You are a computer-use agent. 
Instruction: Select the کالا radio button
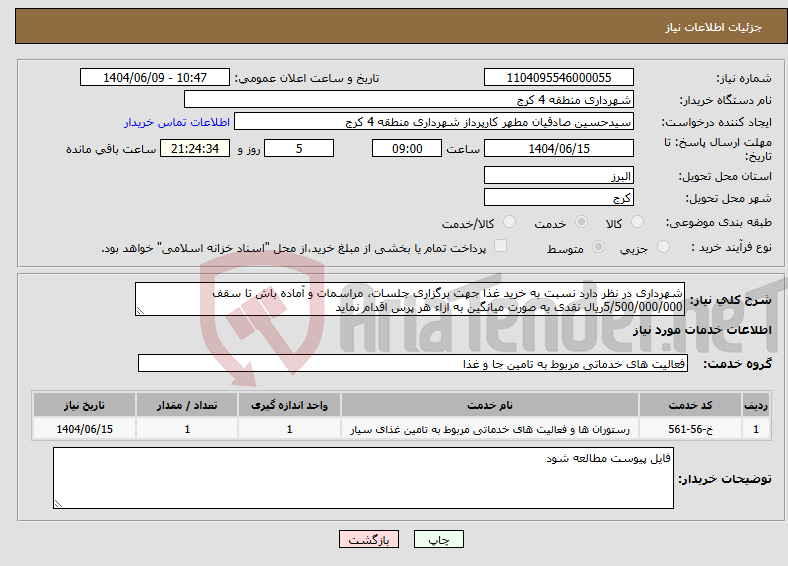(x=637, y=222)
